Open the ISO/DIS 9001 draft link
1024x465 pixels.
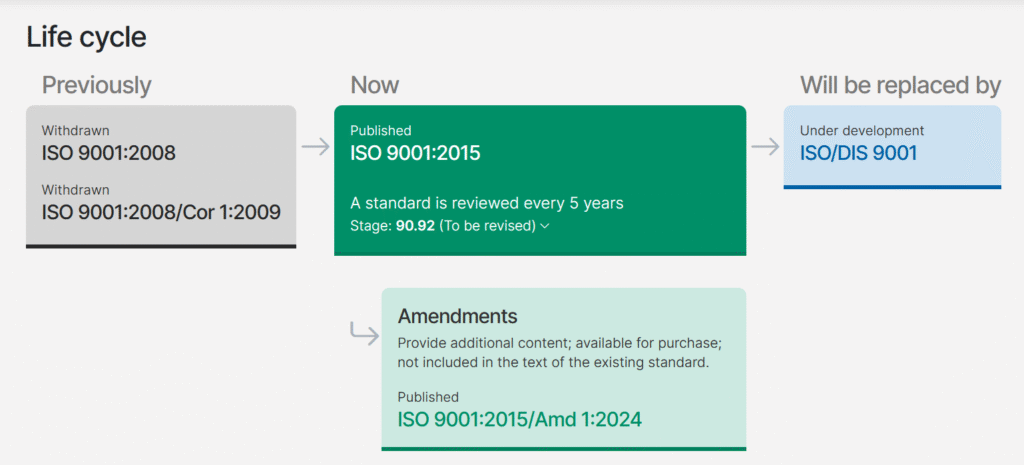858,153
